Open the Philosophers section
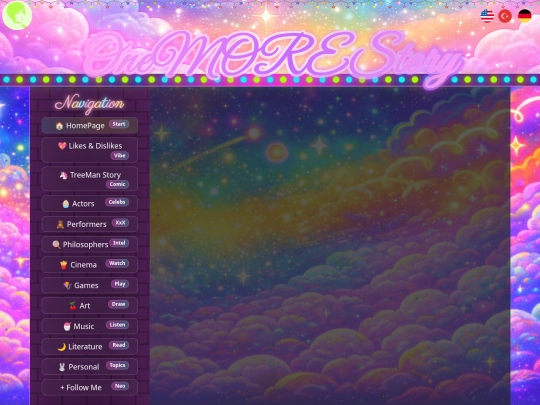This screenshot has width=540, height=405. (x=90, y=244)
